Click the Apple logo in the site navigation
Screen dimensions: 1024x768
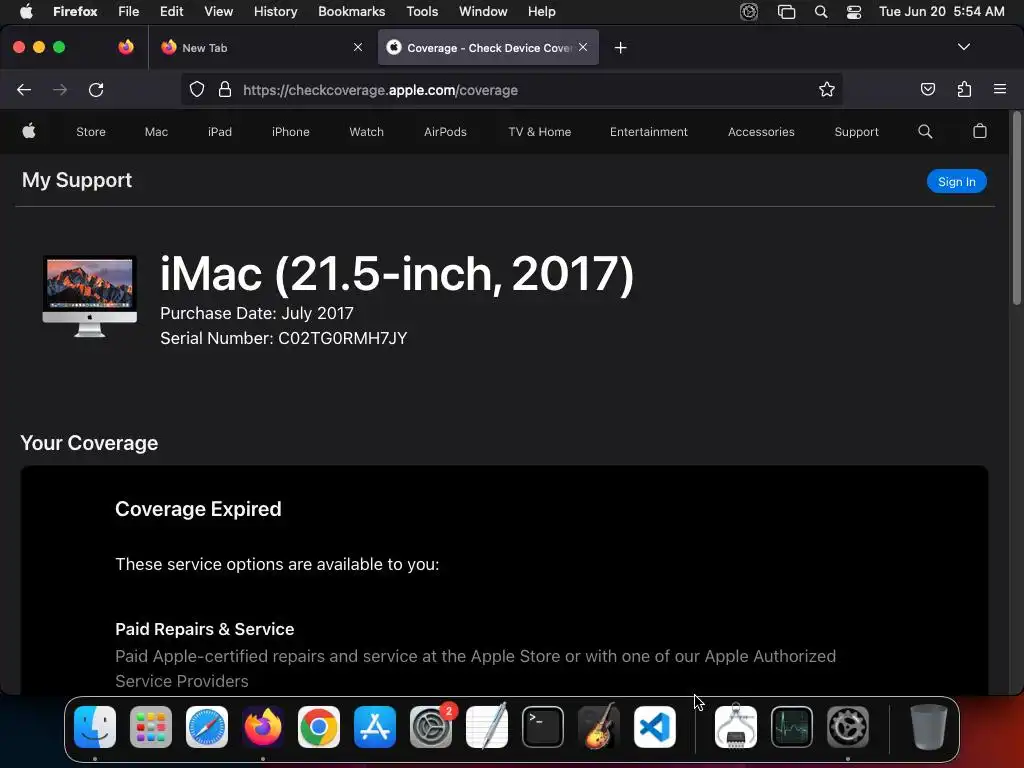tap(29, 131)
